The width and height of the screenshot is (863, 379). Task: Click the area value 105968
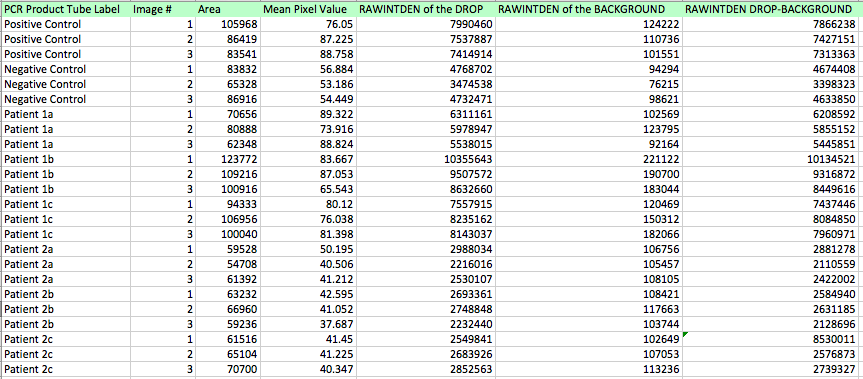coord(227,24)
